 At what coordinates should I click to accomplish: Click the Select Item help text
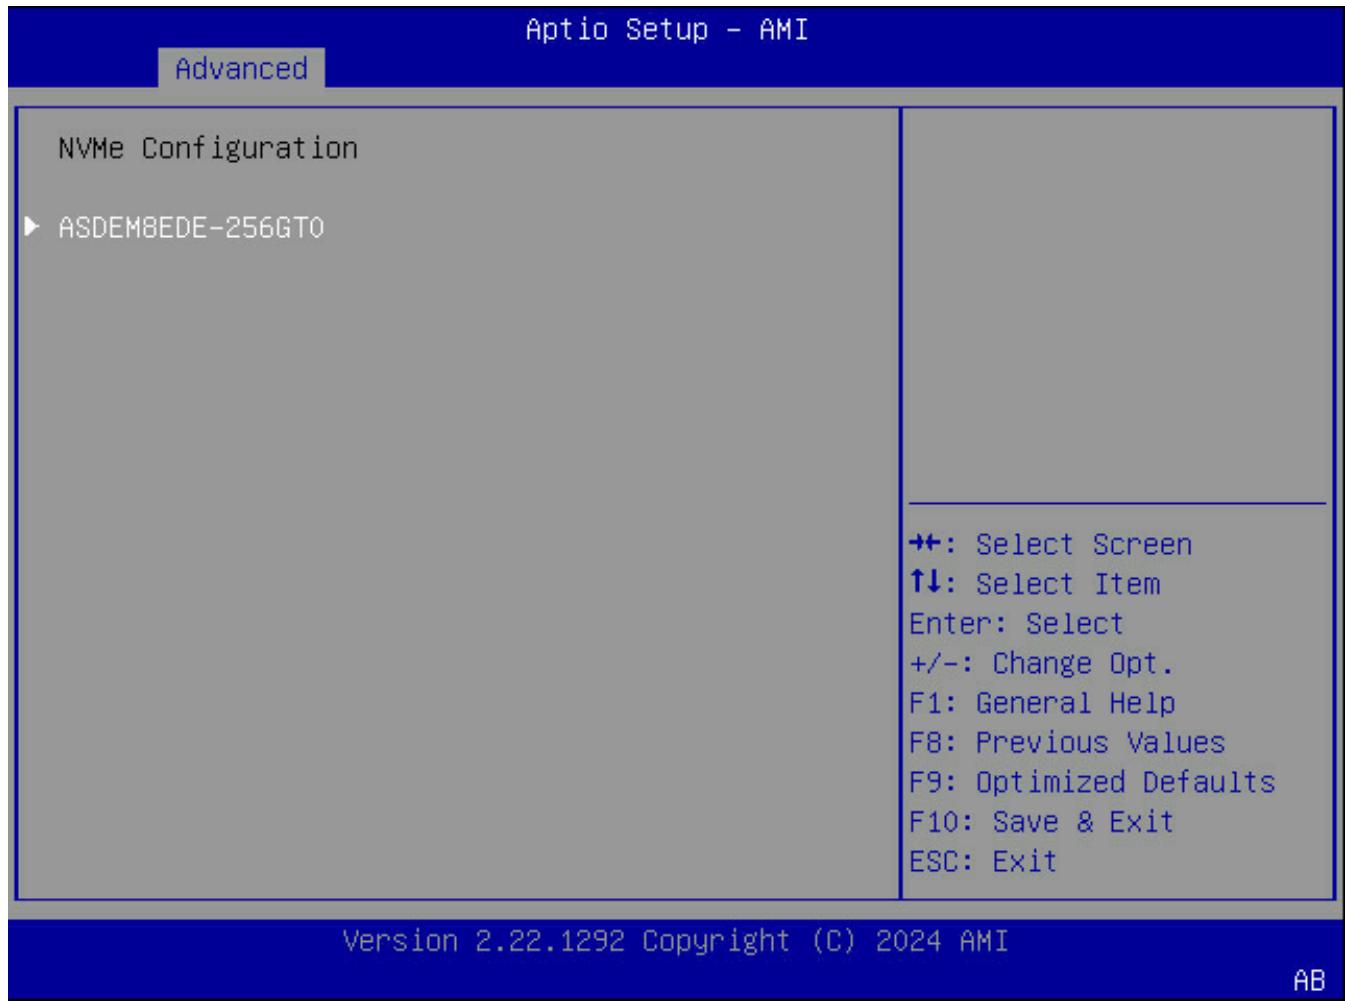click(x=1068, y=584)
